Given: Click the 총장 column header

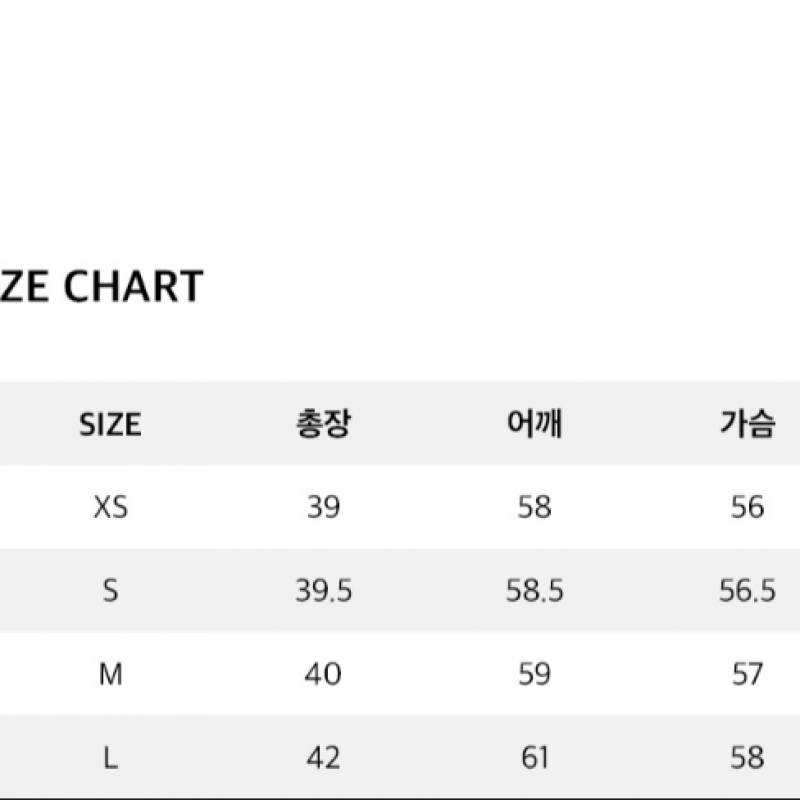Looking at the screenshot, I should (x=323, y=423).
